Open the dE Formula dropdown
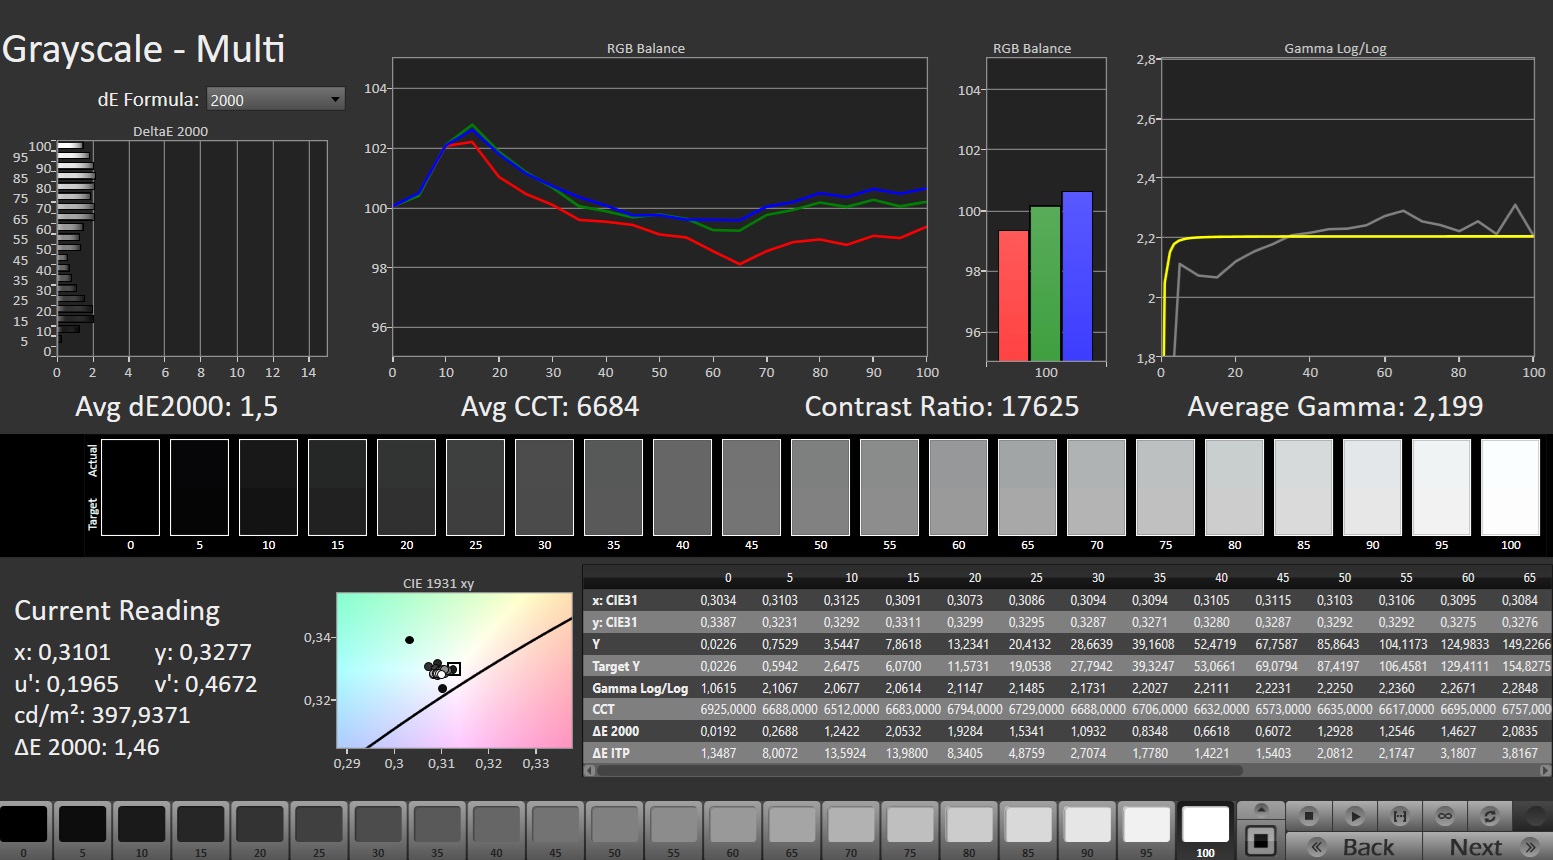The height and width of the screenshot is (860, 1553). (x=275, y=99)
